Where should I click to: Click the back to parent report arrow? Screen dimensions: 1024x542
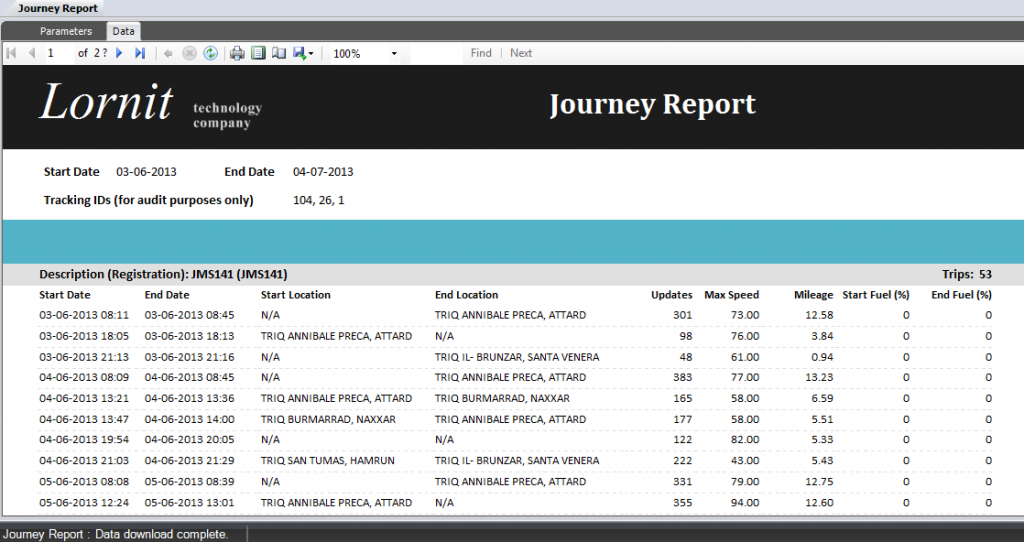168,53
